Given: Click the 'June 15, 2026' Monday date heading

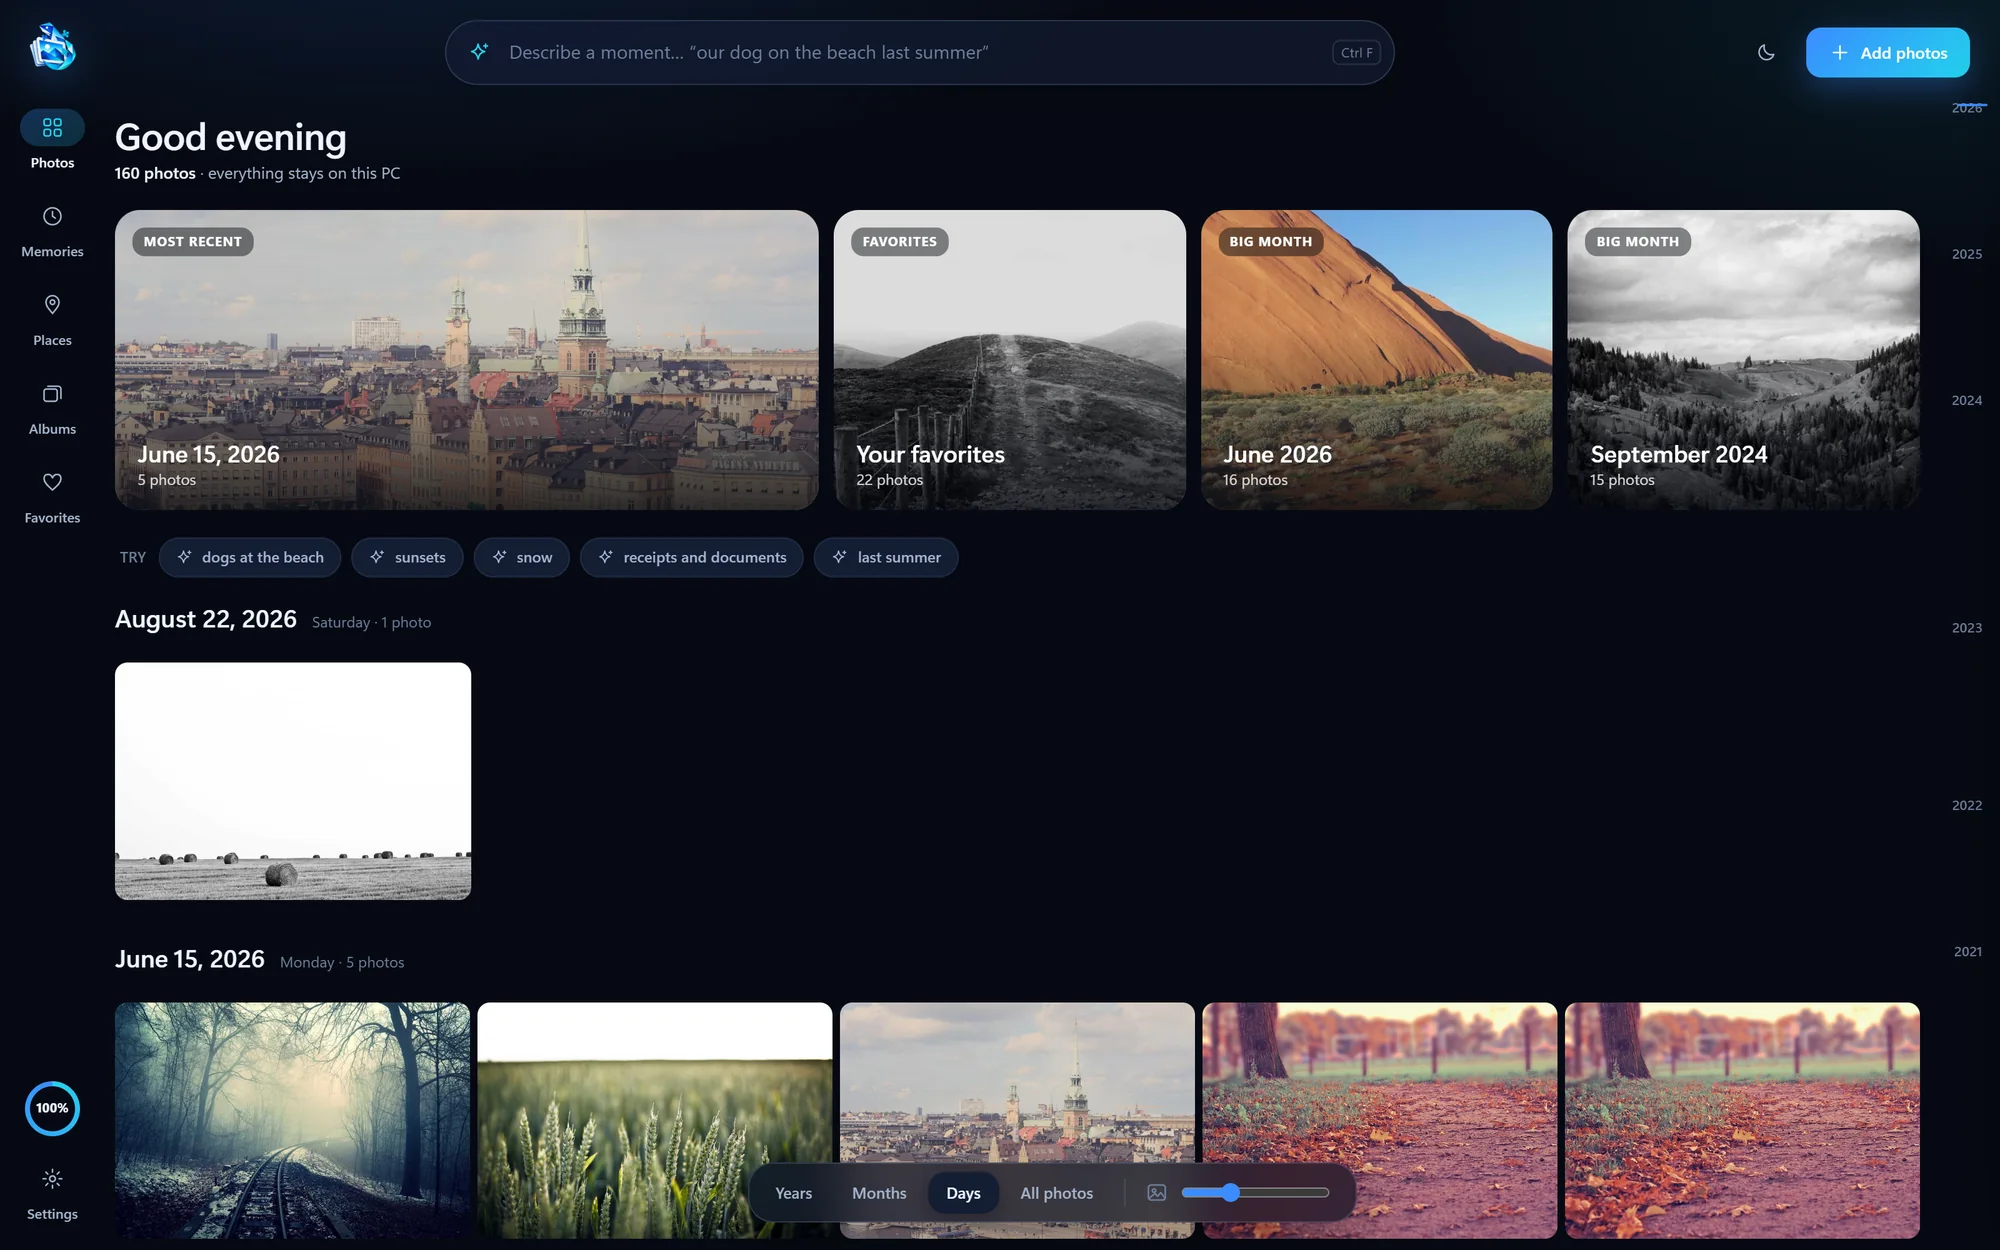Looking at the screenshot, I should [190, 960].
